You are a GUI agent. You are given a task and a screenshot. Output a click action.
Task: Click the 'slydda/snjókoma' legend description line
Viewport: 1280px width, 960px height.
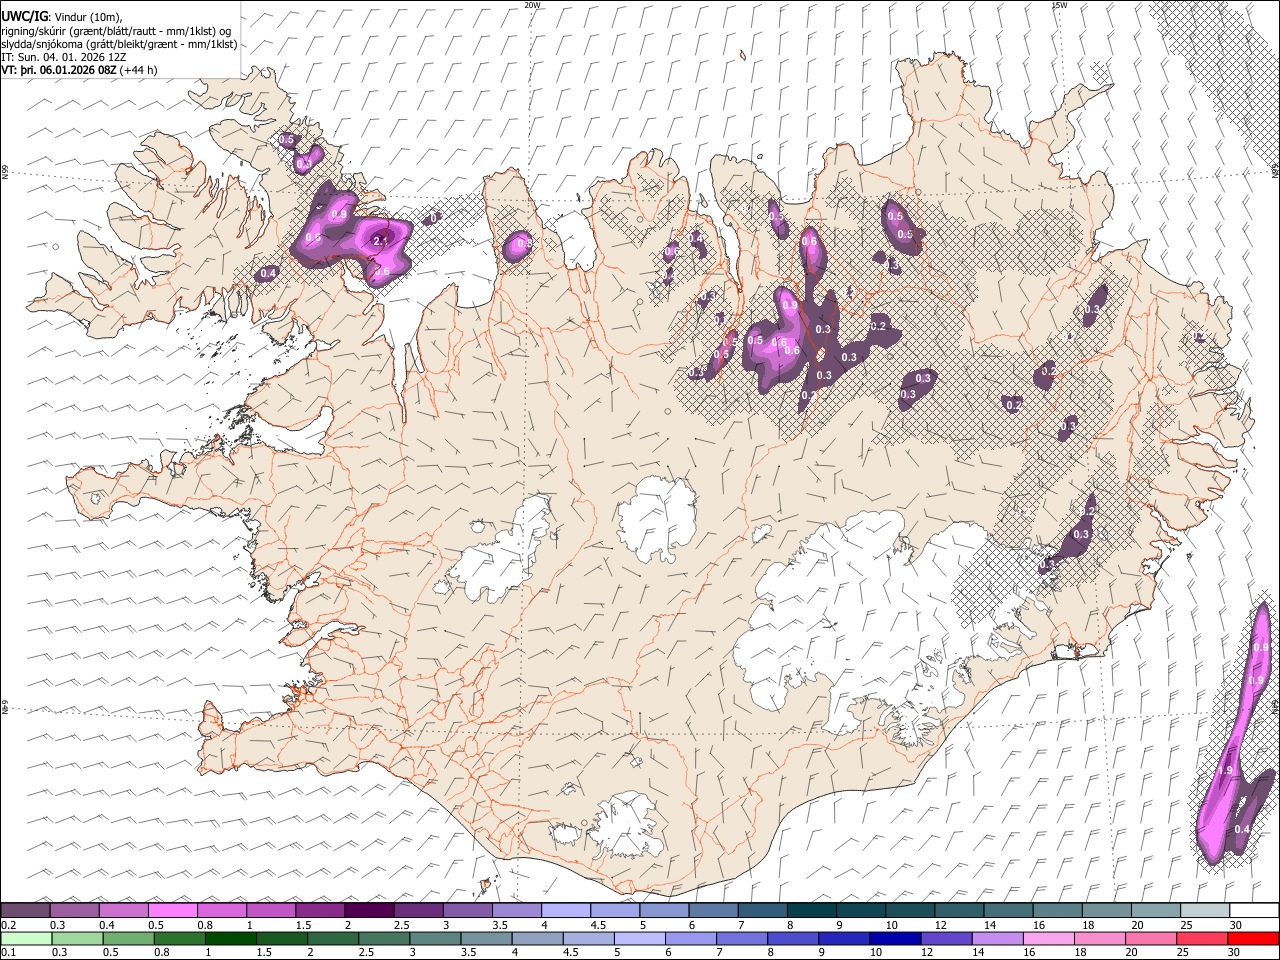tap(119, 44)
